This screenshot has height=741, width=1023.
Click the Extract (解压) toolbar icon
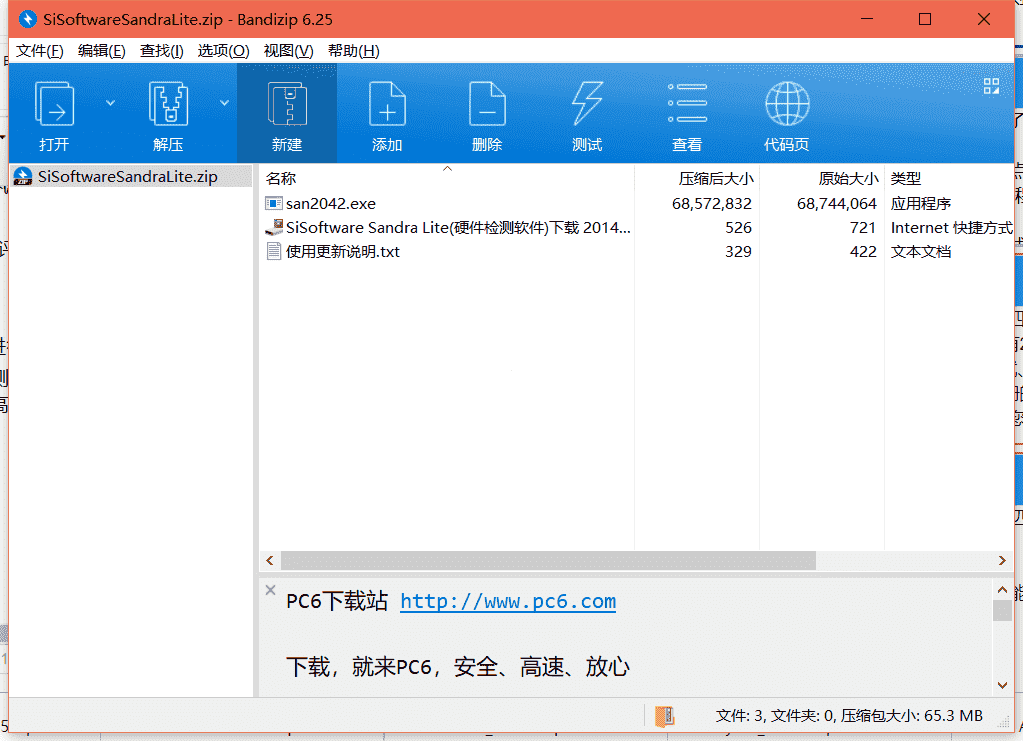click(168, 103)
